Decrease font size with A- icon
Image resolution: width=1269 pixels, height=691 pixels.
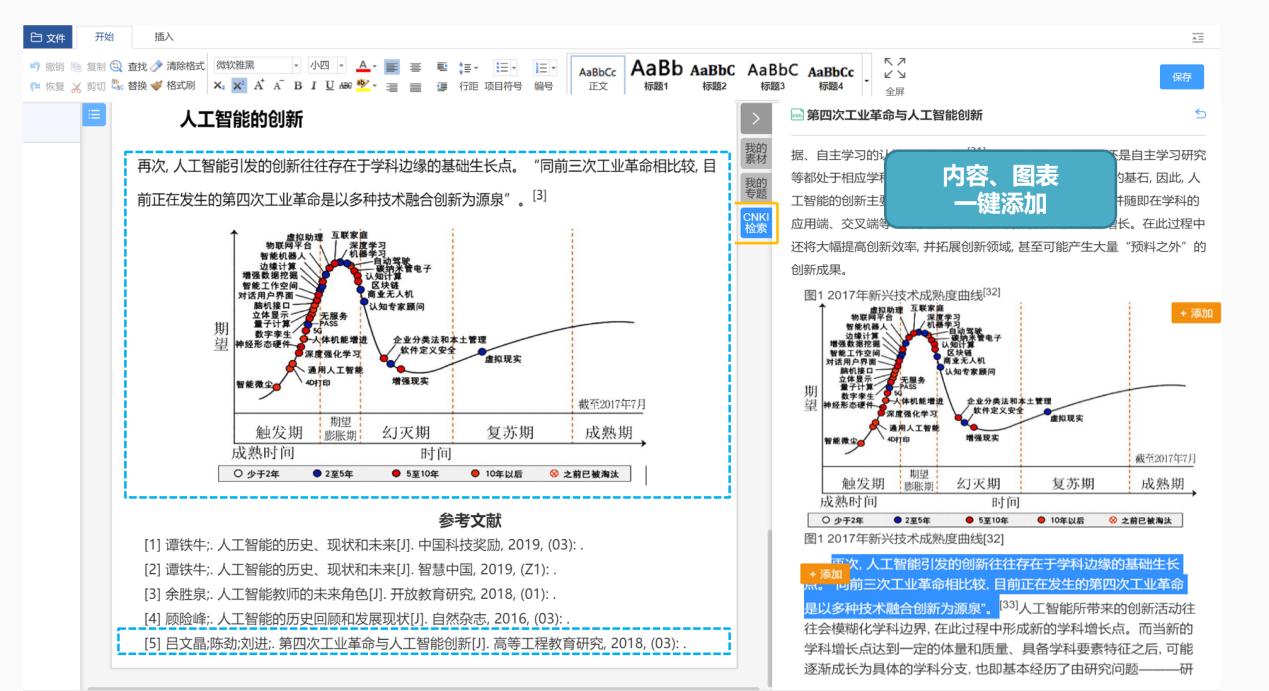click(277, 86)
